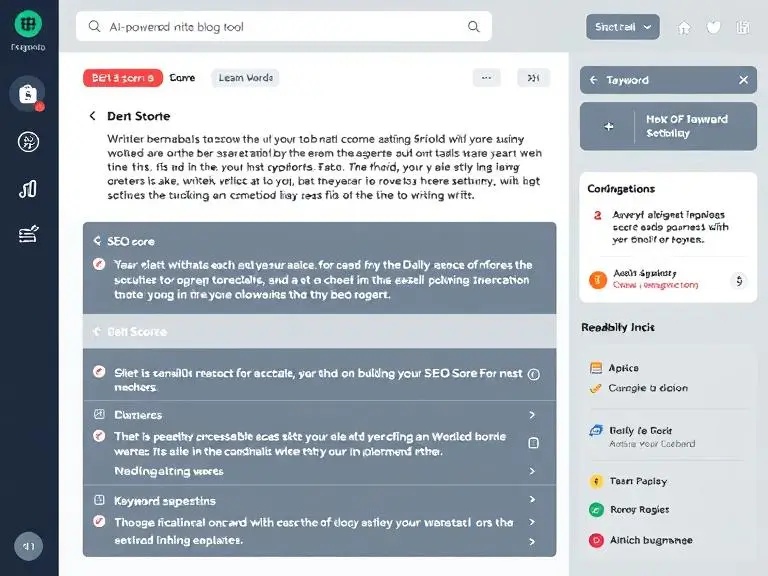Toggle the check icon beside 'Thet is' row

(99, 435)
